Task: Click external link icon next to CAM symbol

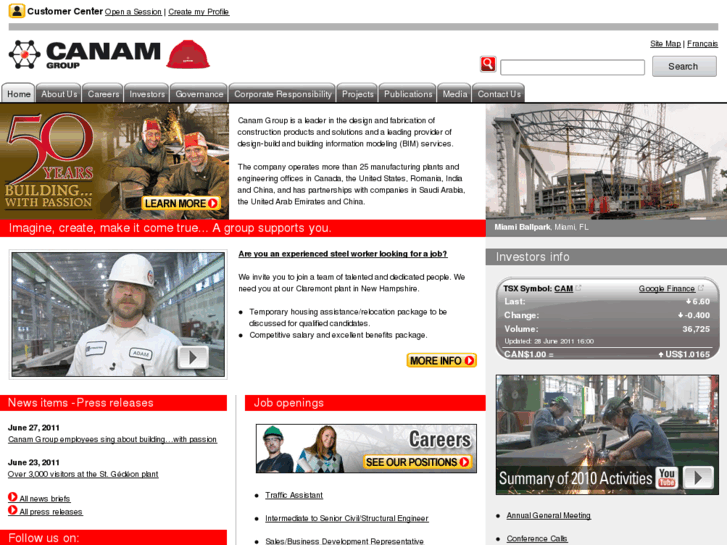Action: pyautogui.click(x=578, y=288)
